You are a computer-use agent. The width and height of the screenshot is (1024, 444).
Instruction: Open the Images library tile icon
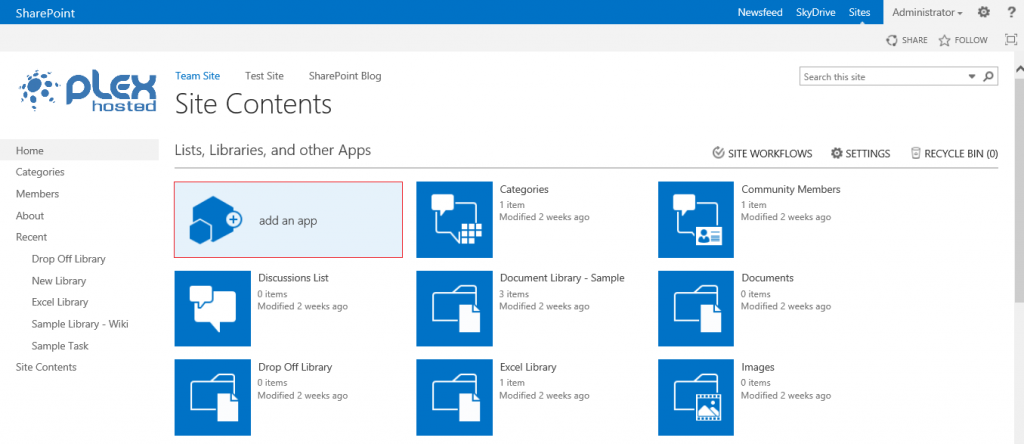pos(696,395)
